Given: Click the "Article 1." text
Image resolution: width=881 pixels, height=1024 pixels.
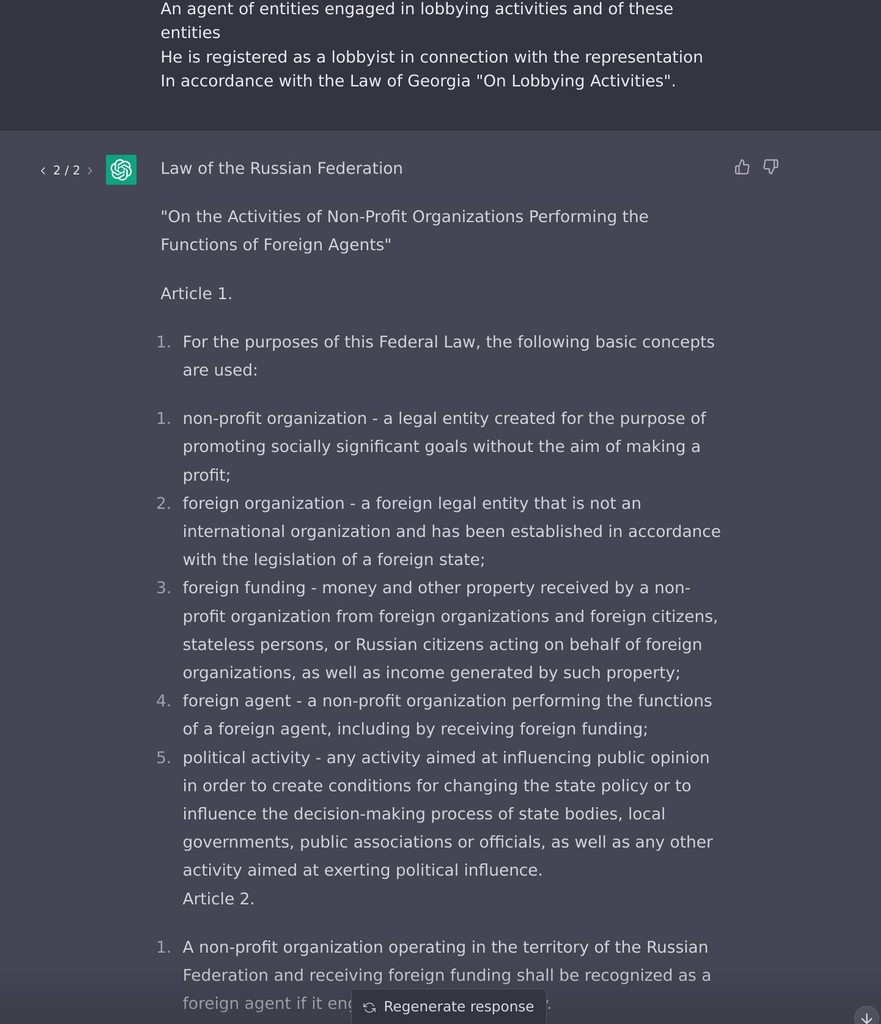Looking at the screenshot, I should (x=196, y=293).
